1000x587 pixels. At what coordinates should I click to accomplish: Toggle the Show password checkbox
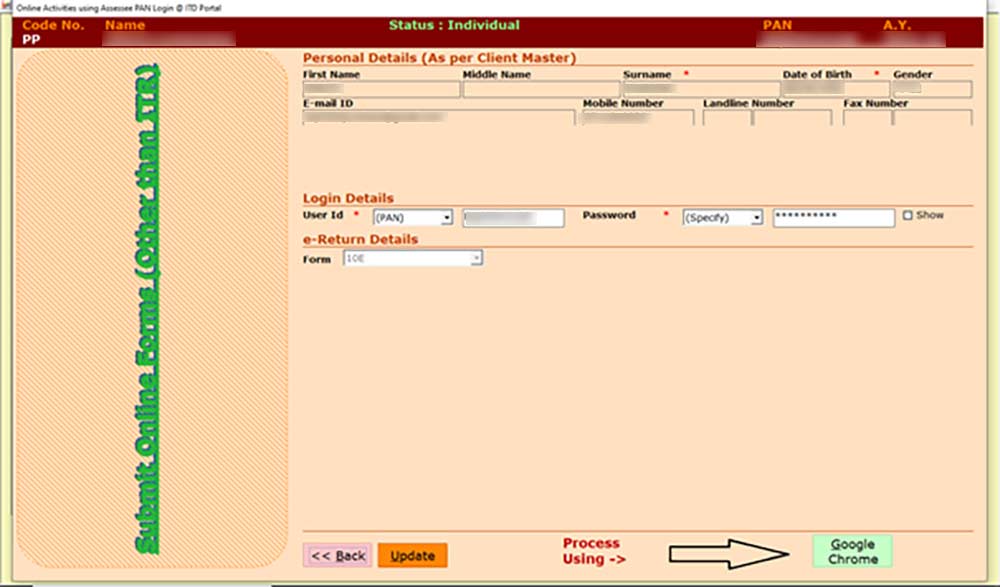coord(907,215)
